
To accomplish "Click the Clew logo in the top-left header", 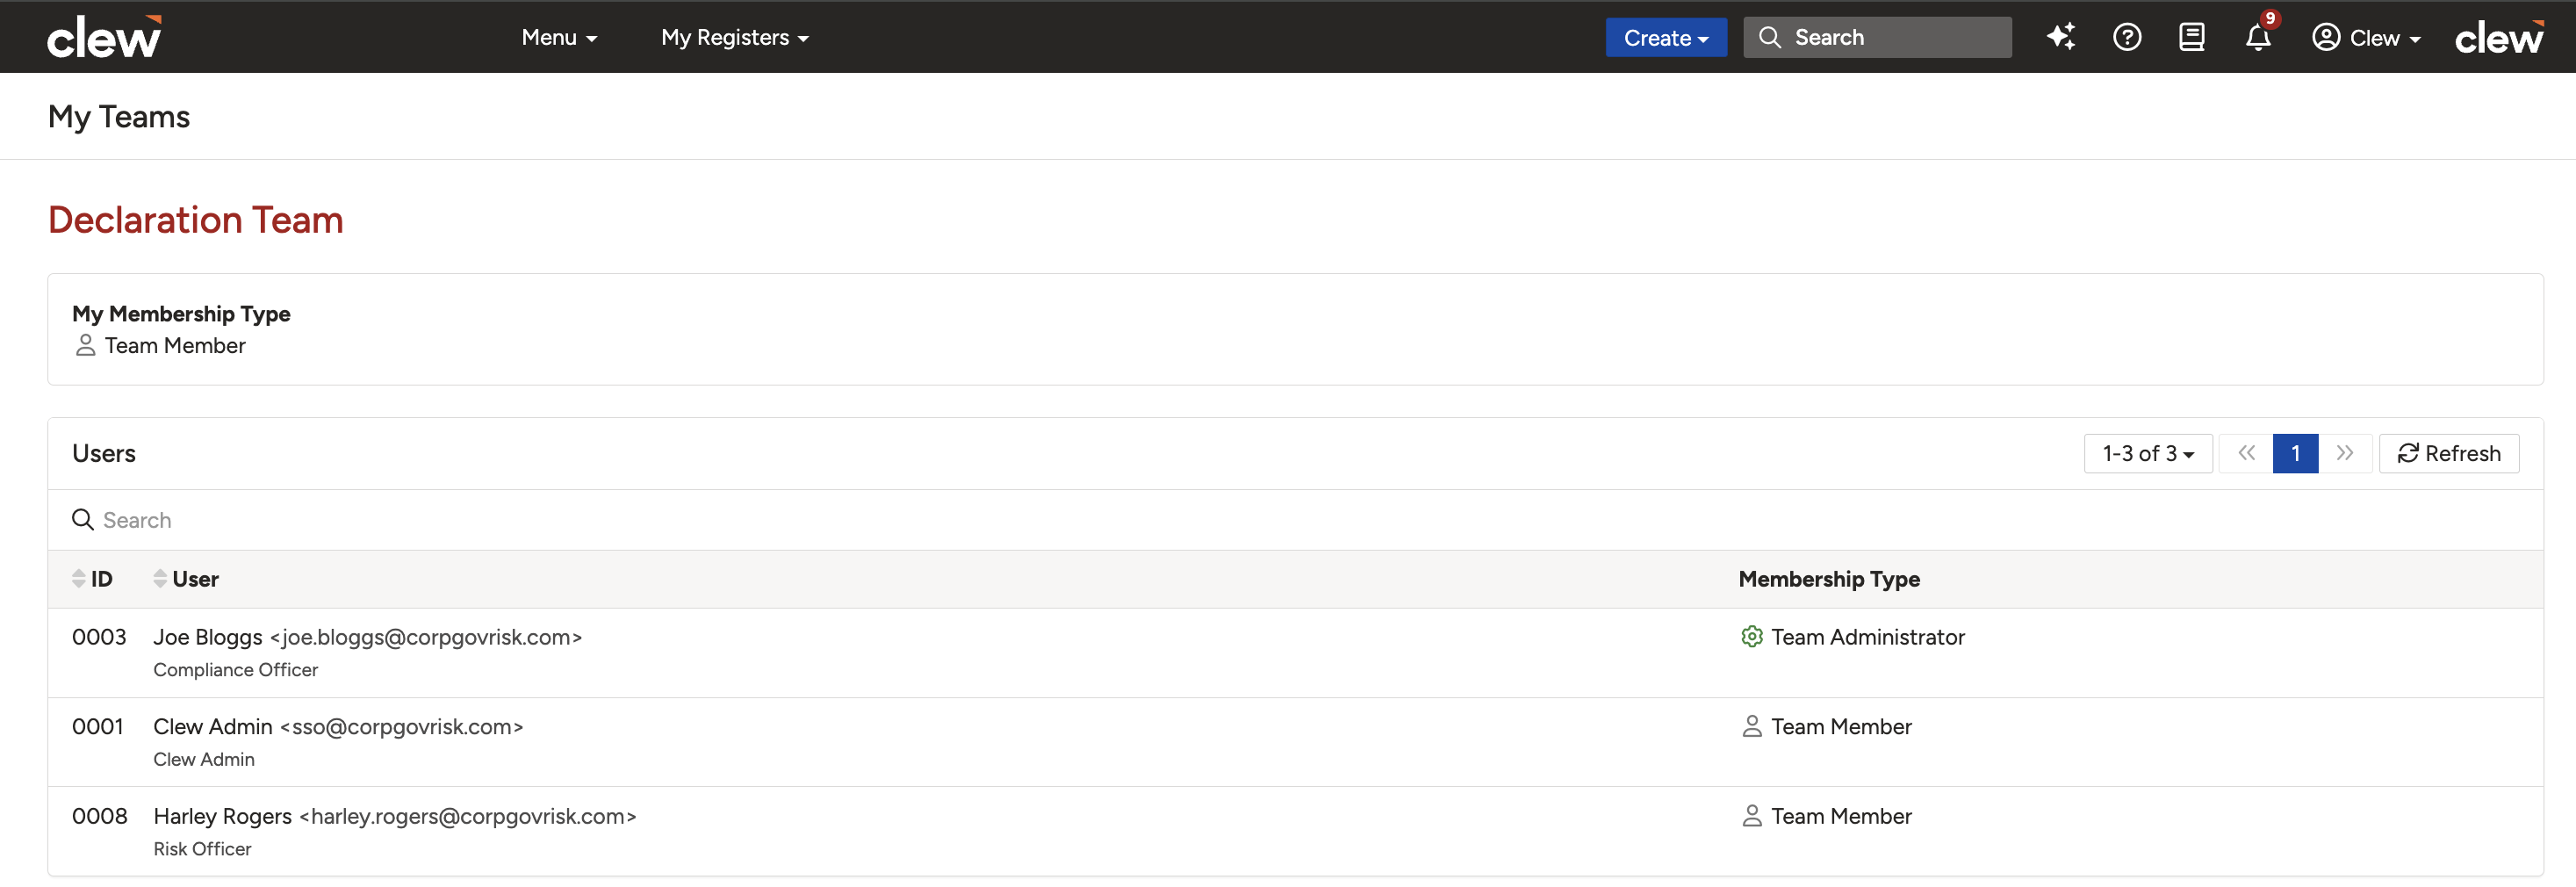I will pos(104,37).
